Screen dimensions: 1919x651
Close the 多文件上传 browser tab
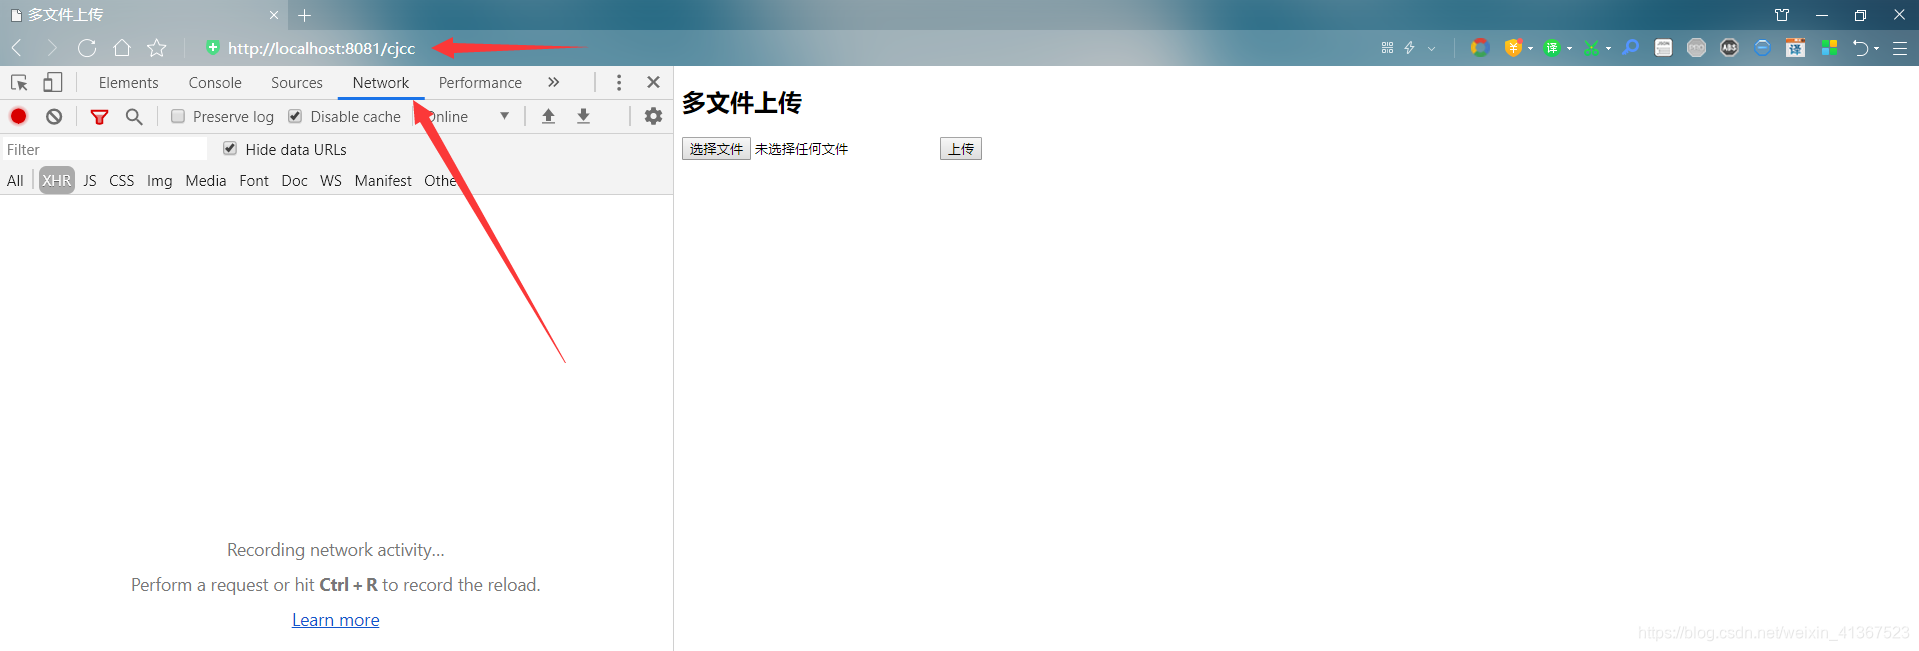274,15
